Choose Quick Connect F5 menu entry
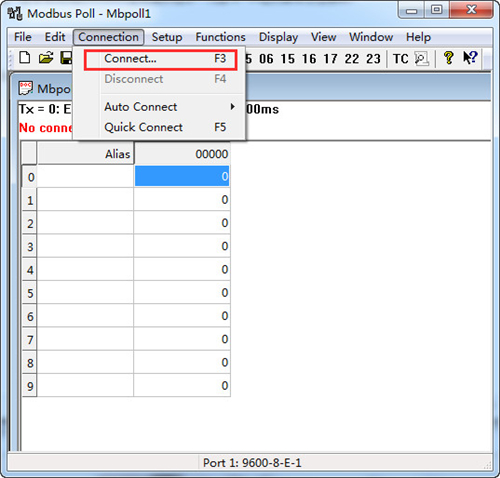 click(x=160, y=127)
